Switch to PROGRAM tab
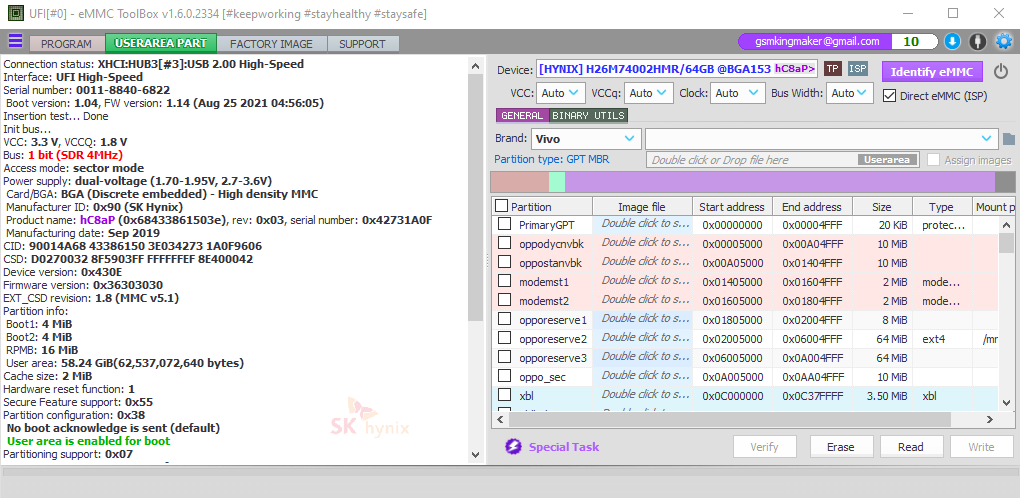The width and height of the screenshot is (1020, 498). [x=66, y=44]
